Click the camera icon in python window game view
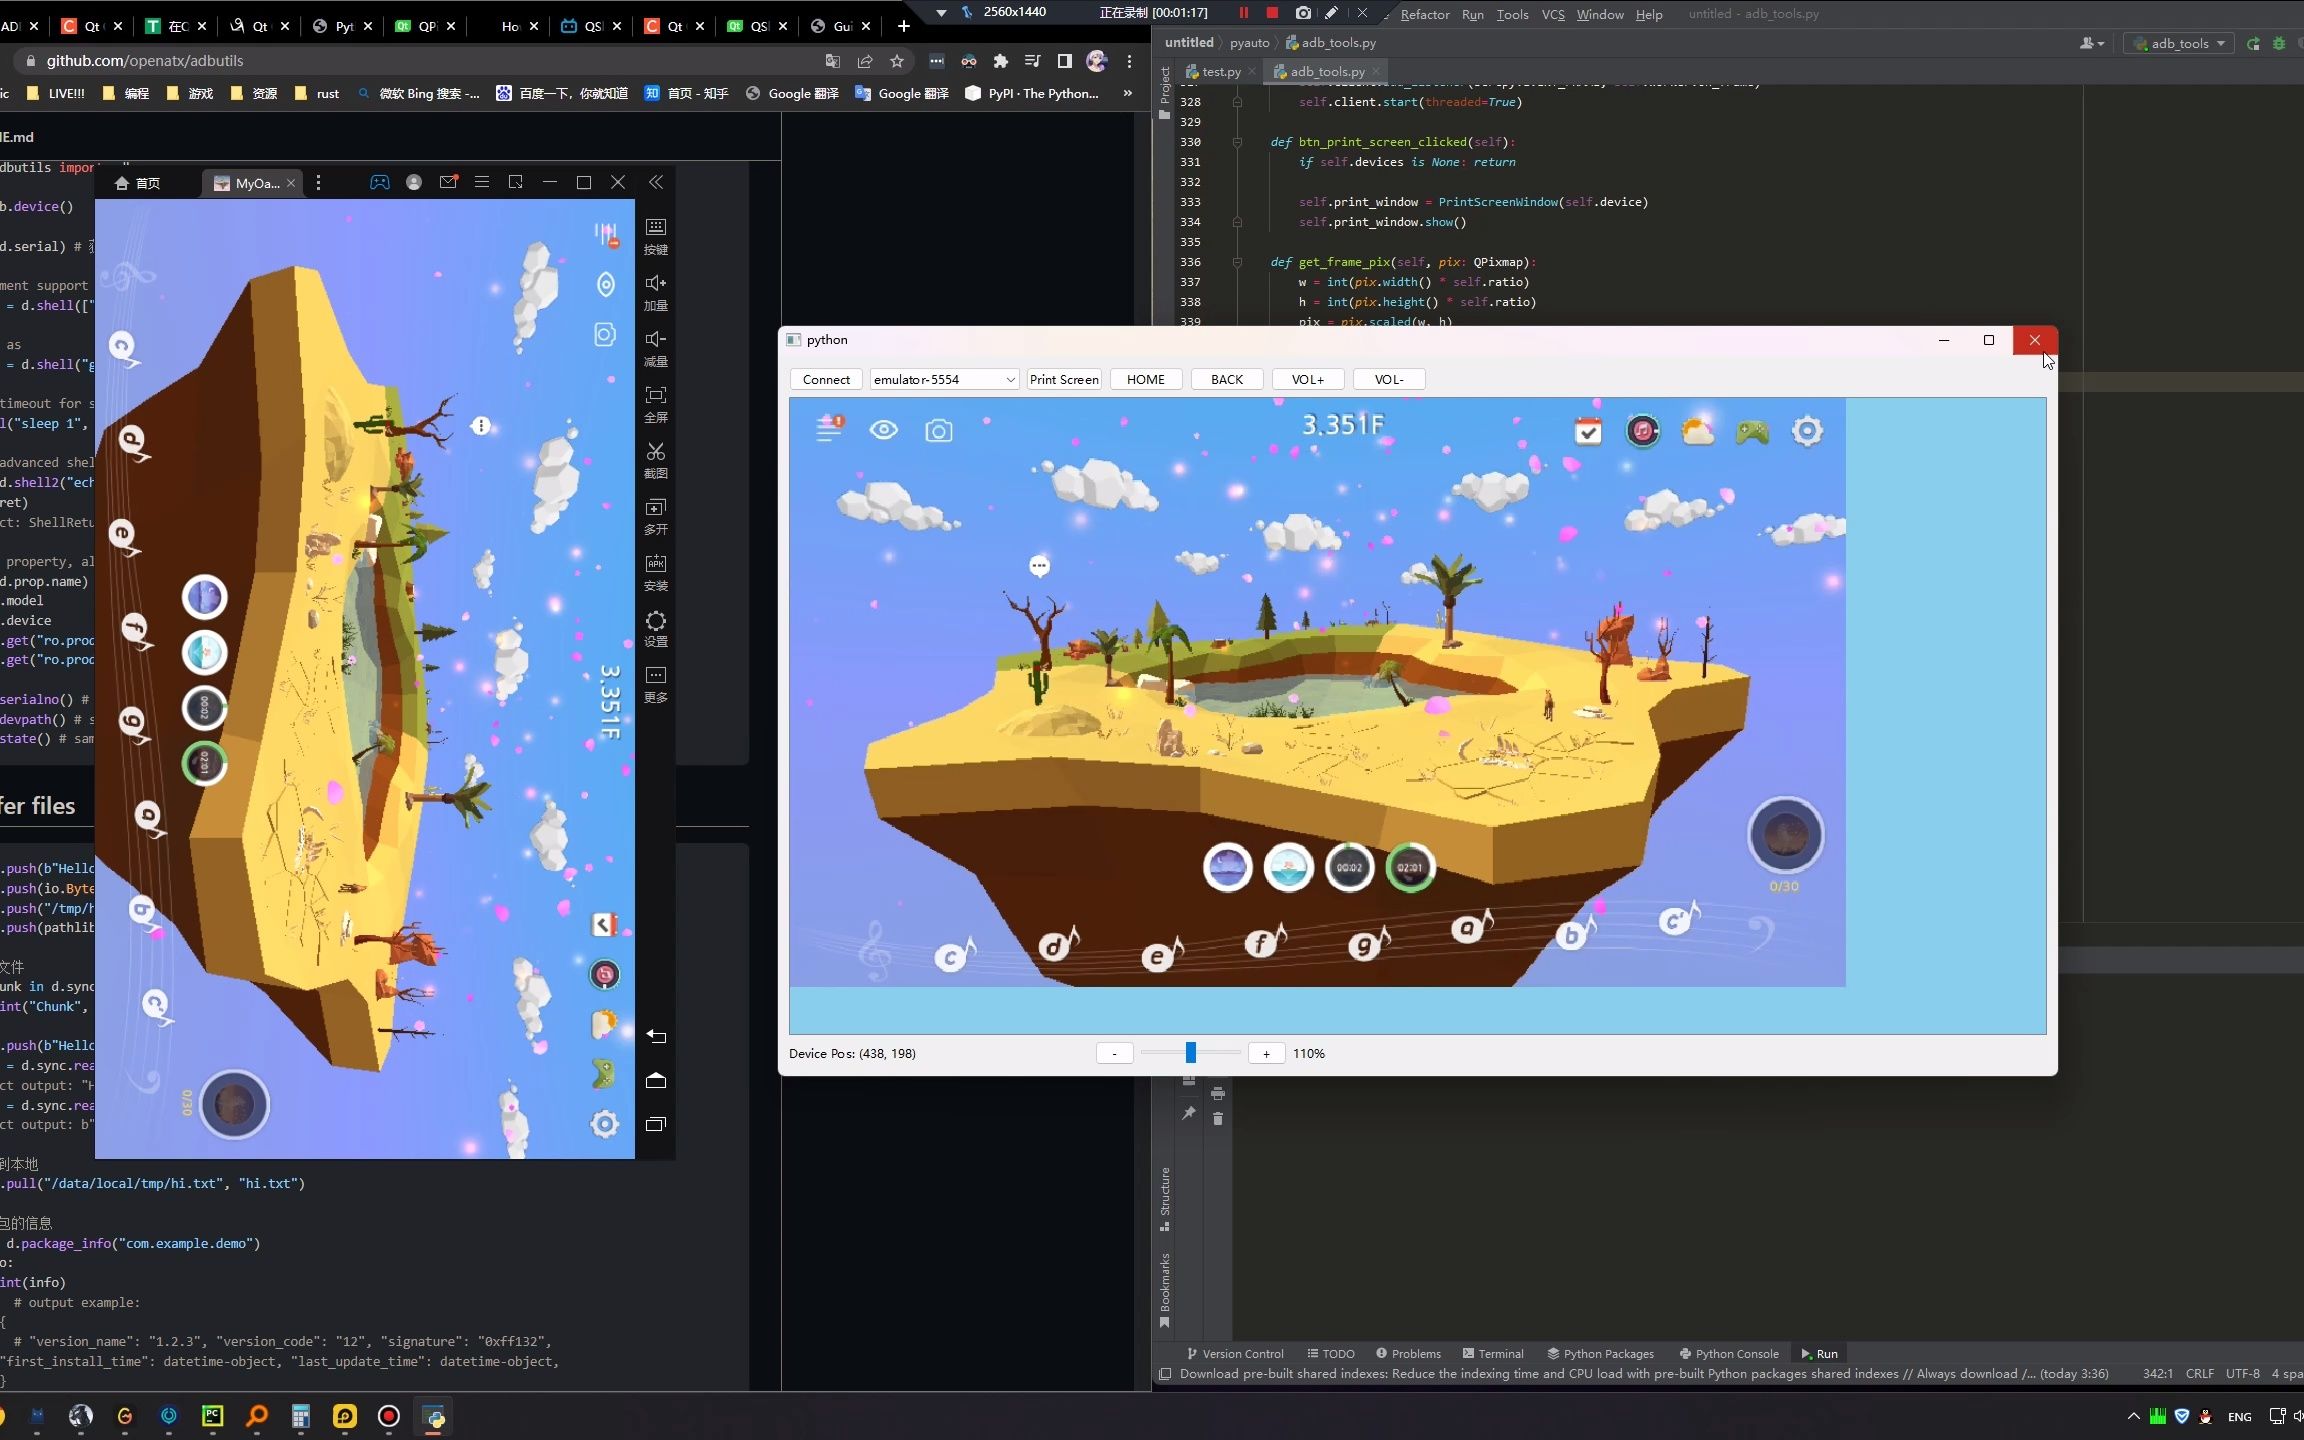 coord(938,431)
